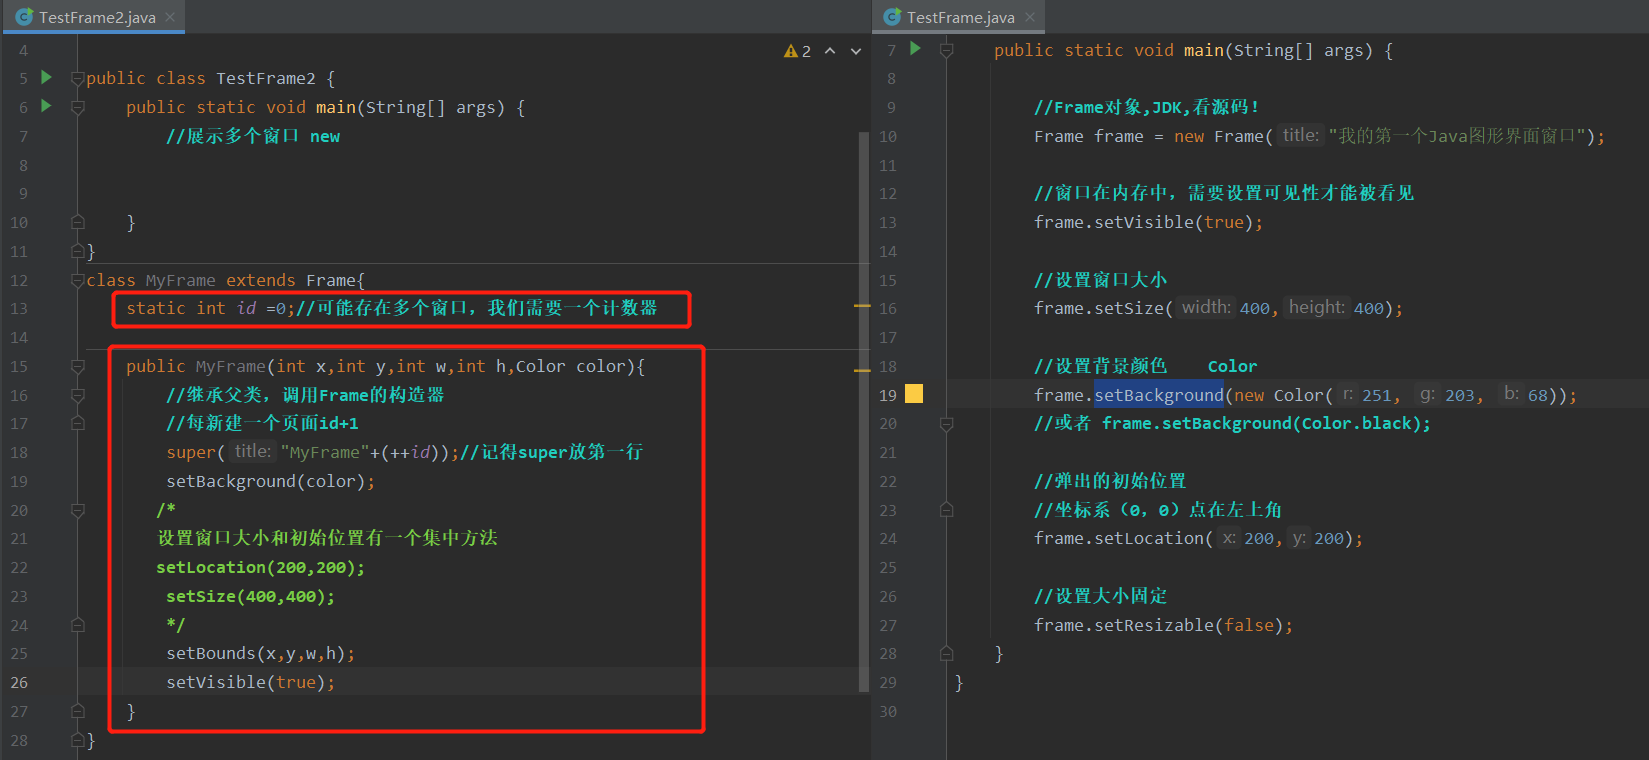The image size is (1649, 760).
Task: Click the 'title:' hint on line 10 in TestFrame.java
Action: pos(1301,135)
